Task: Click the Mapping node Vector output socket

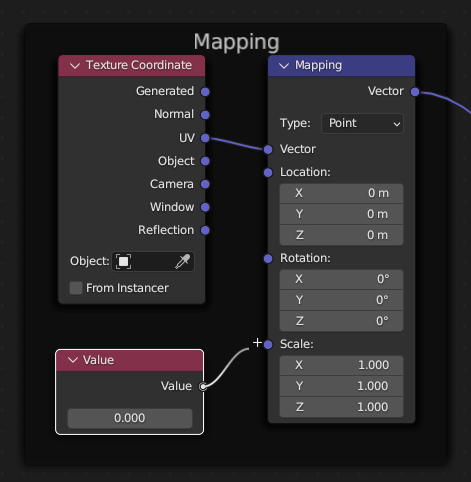Action: (x=415, y=92)
